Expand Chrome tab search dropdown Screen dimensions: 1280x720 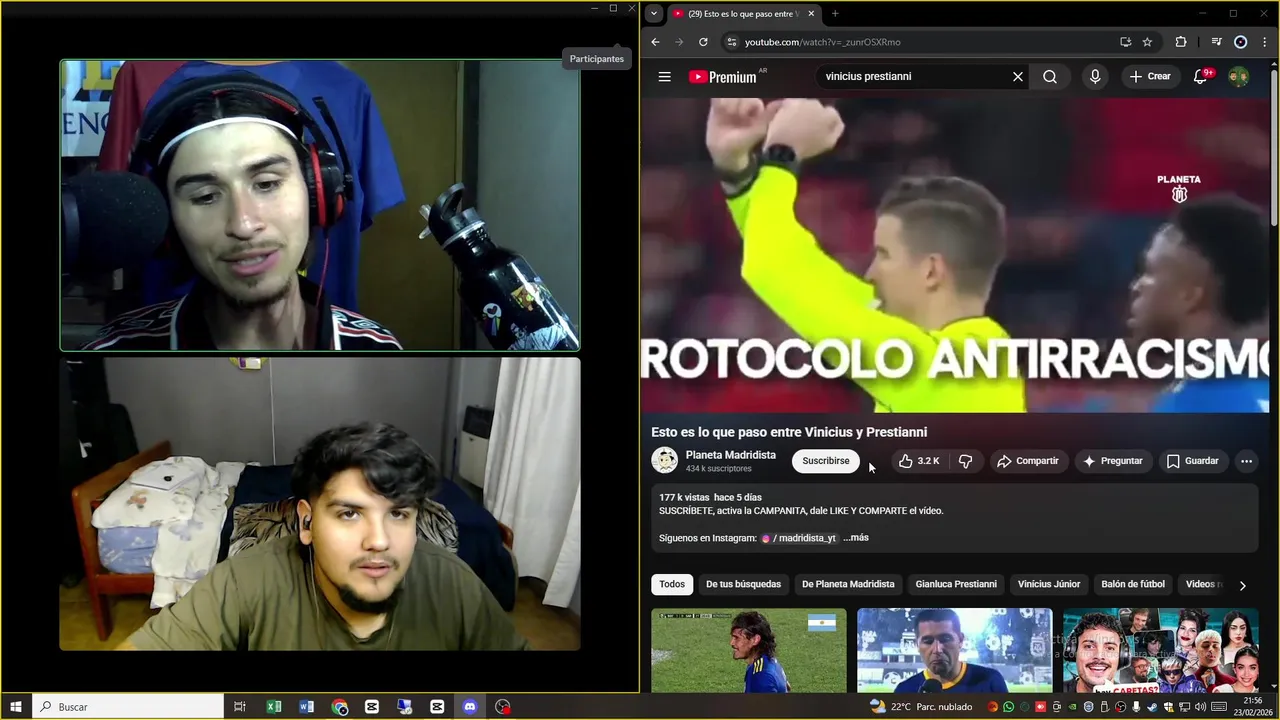click(654, 14)
